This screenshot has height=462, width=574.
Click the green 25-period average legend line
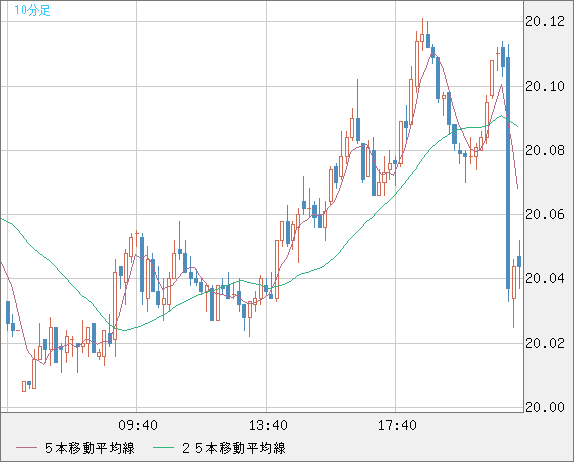[163, 448]
